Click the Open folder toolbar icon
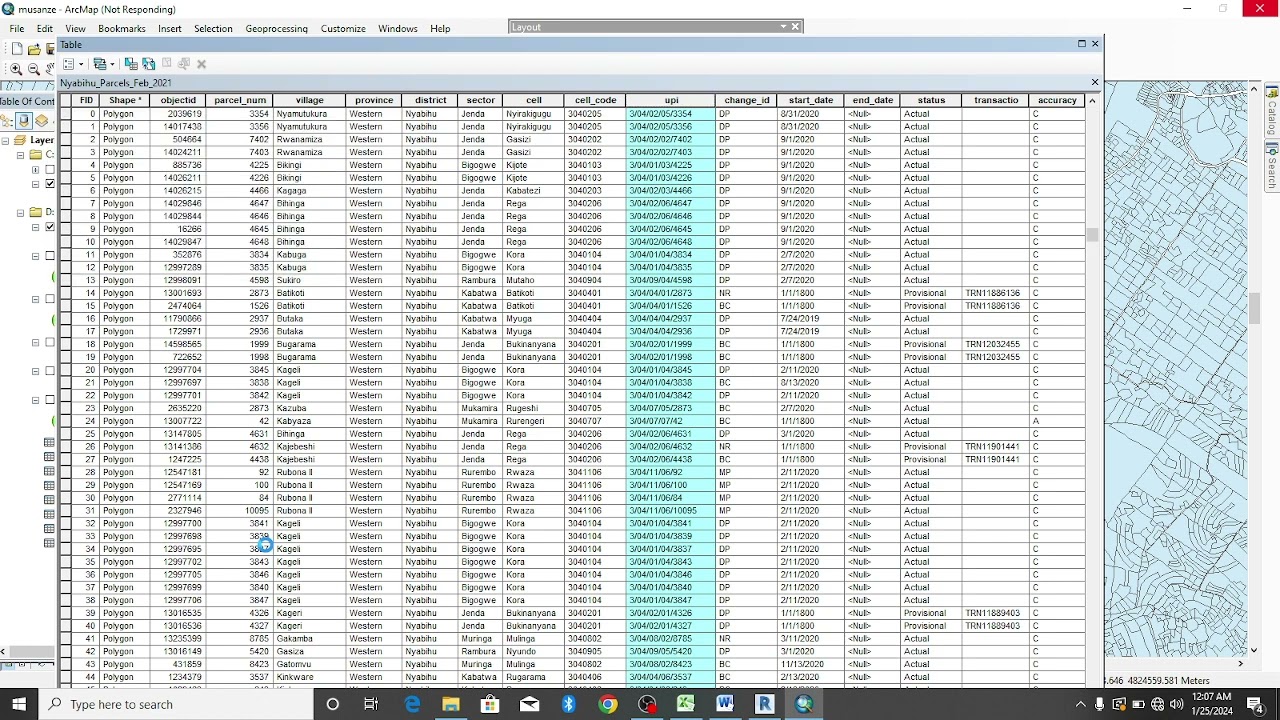Viewport: 1280px width, 720px height. [x=34, y=48]
